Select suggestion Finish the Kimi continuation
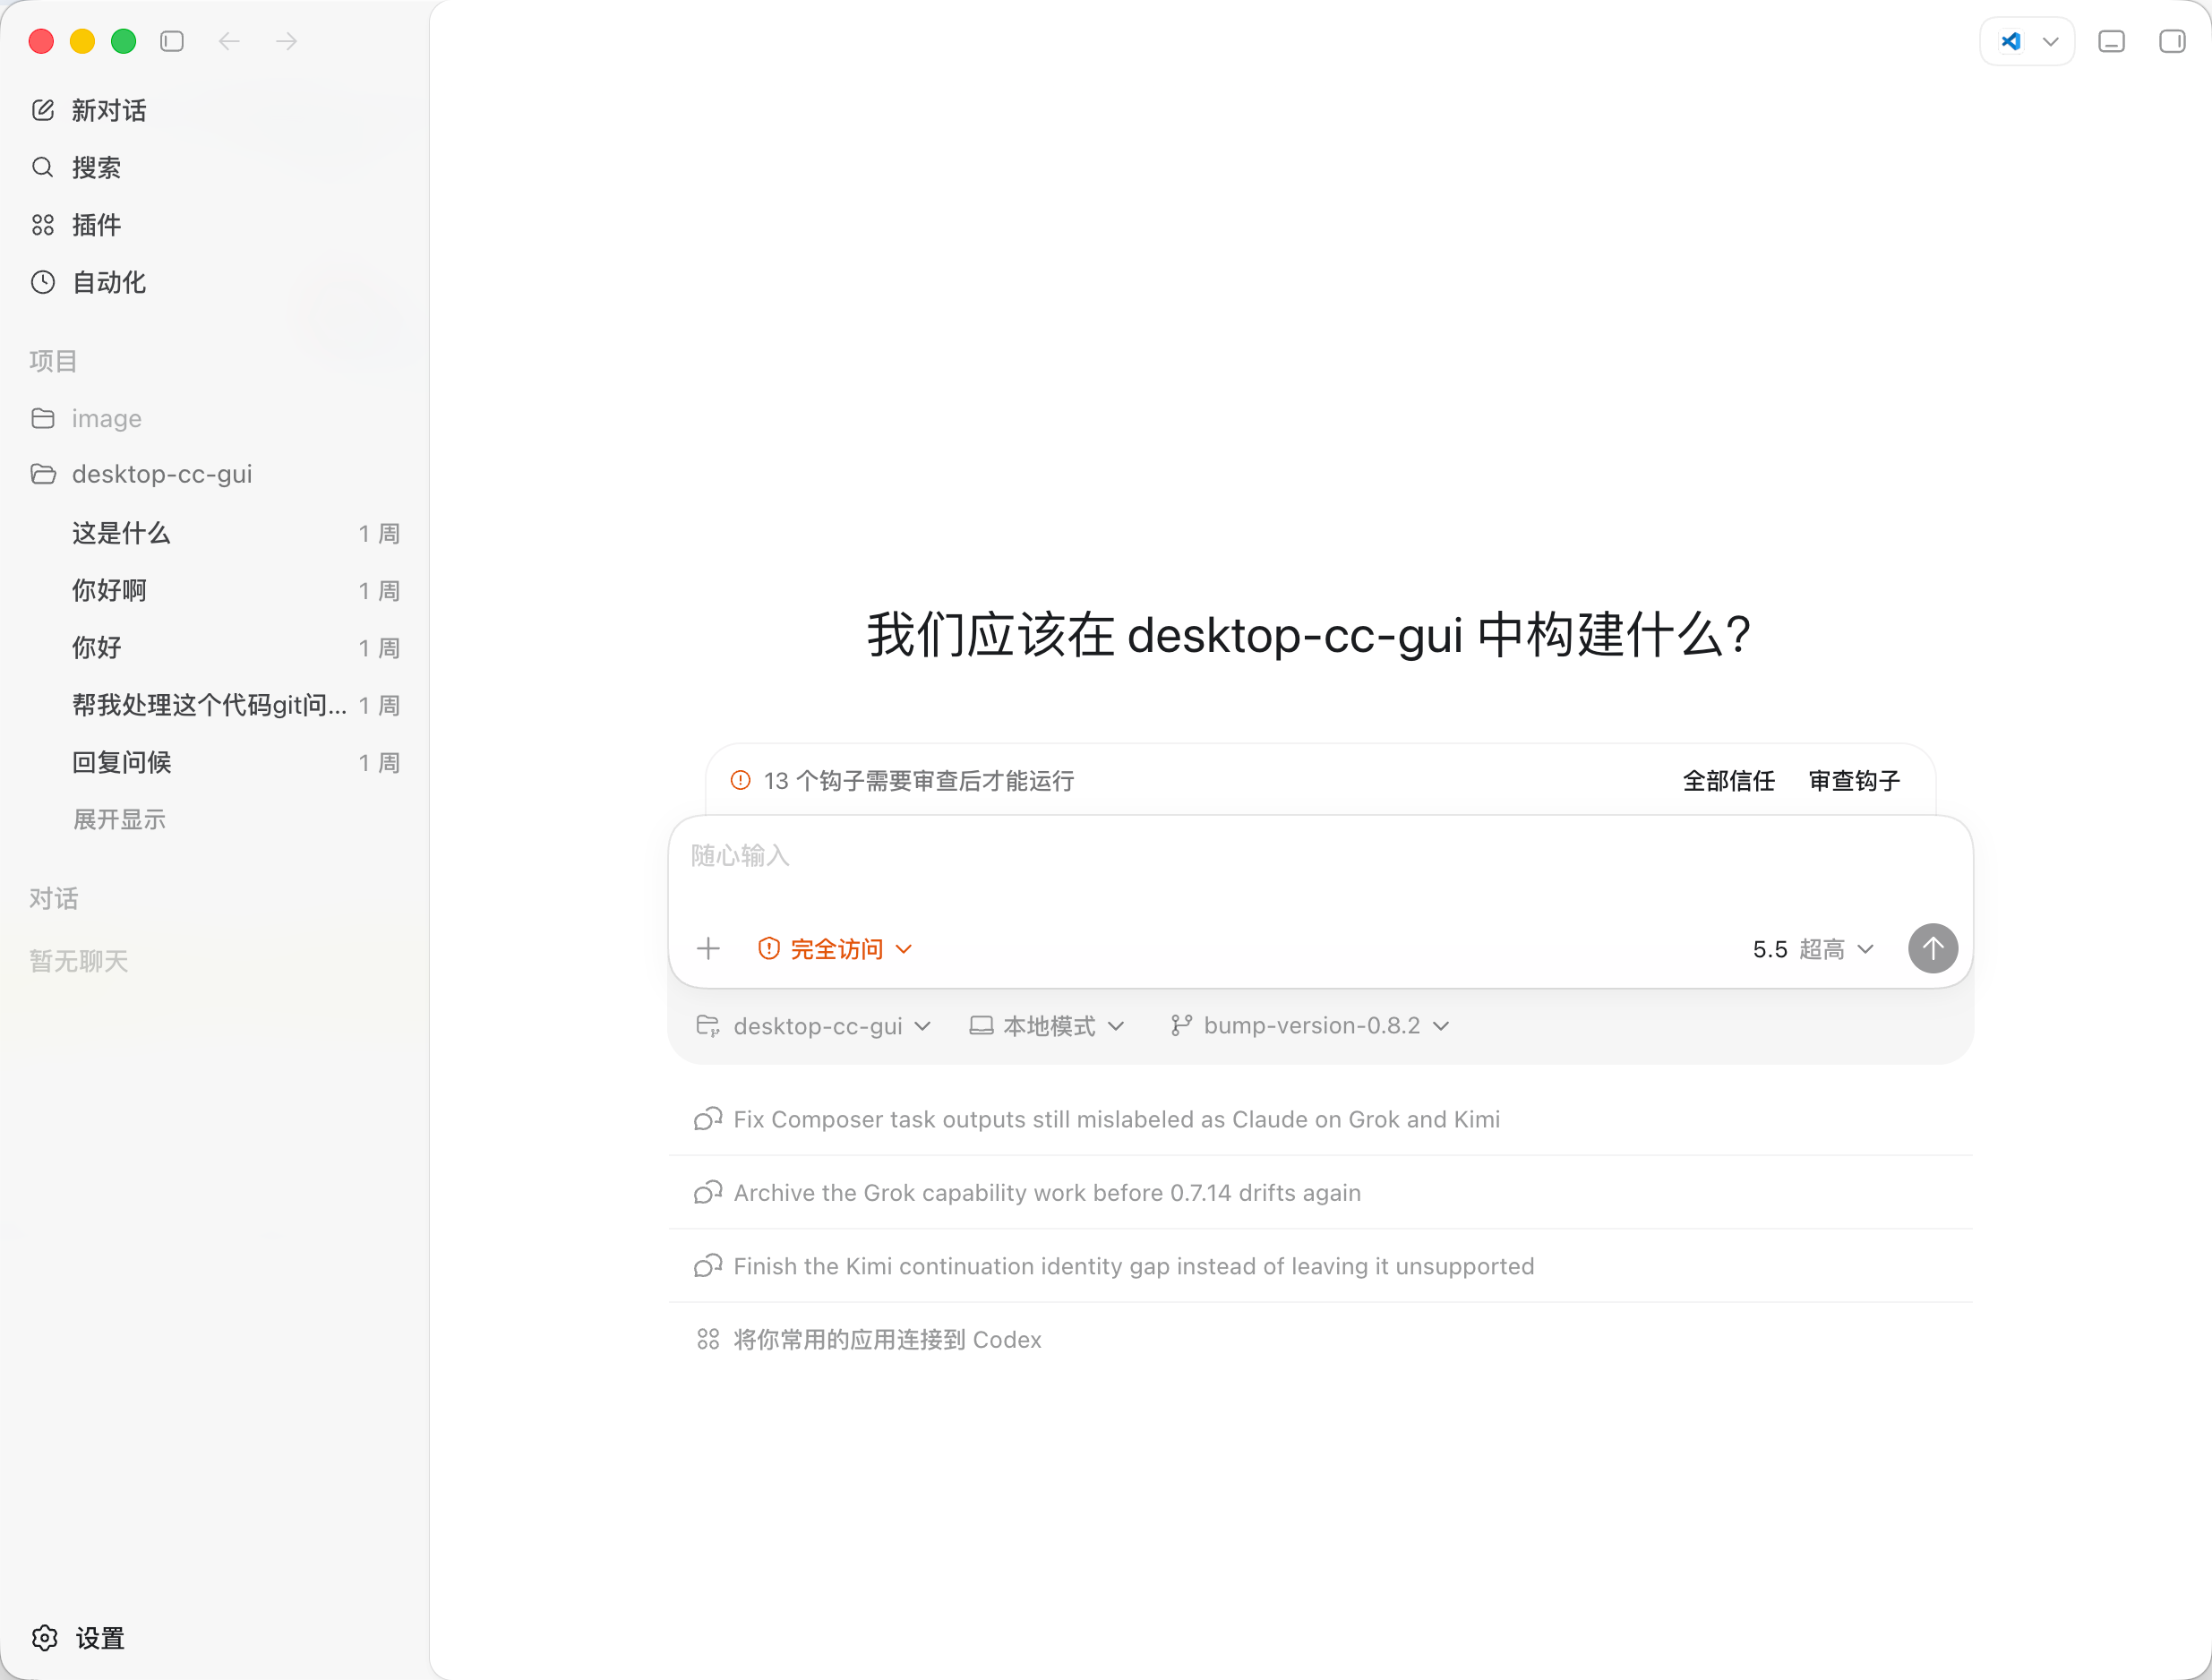Viewport: 2212px width, 1680px height. (1320, 1266)
